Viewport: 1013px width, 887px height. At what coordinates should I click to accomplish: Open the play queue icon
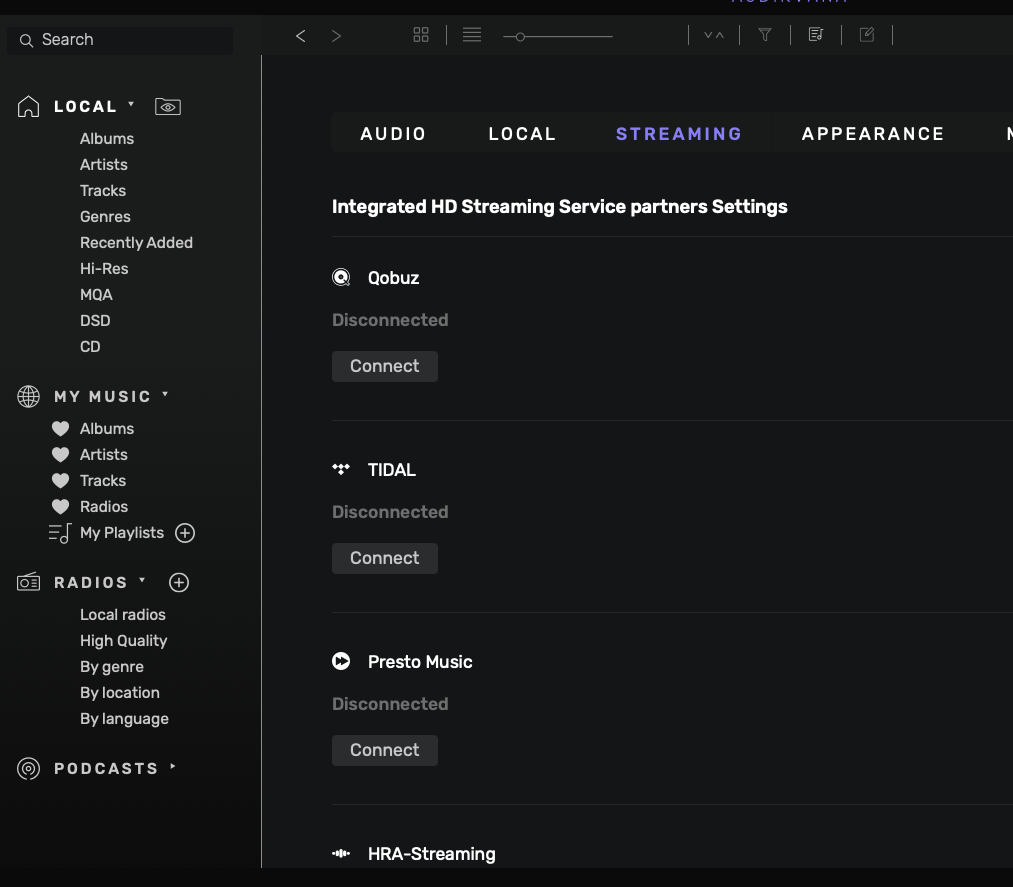tap(816, 35)
